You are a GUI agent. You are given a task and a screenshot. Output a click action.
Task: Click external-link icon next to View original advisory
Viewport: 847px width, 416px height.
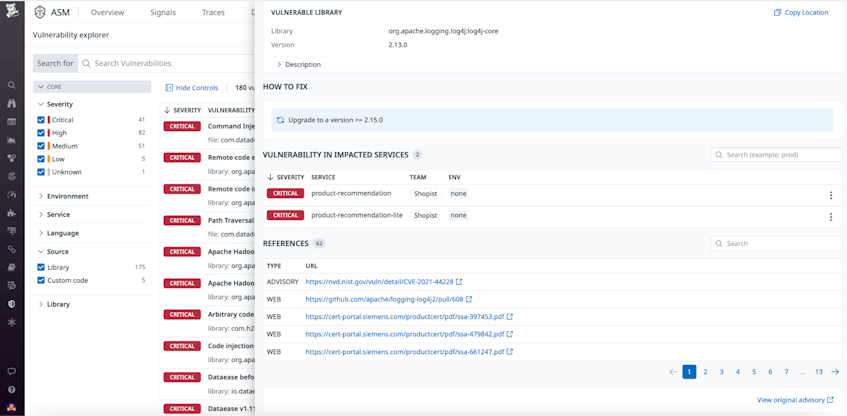[x=830, y=400]
